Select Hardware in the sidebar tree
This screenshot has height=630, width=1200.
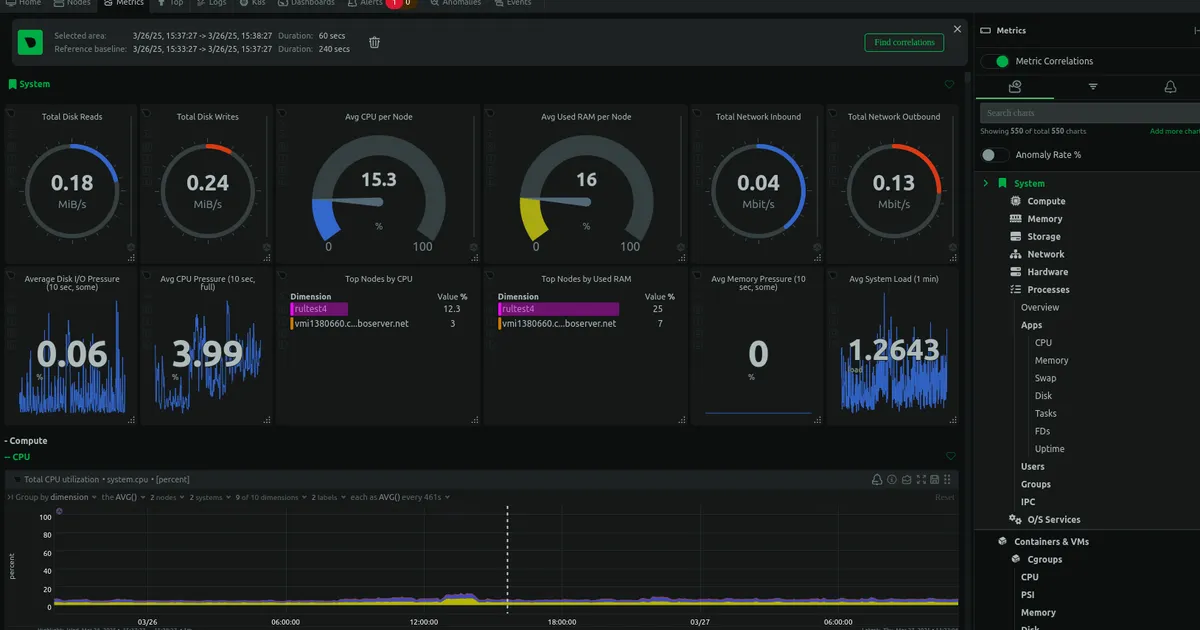point(1047,272)
